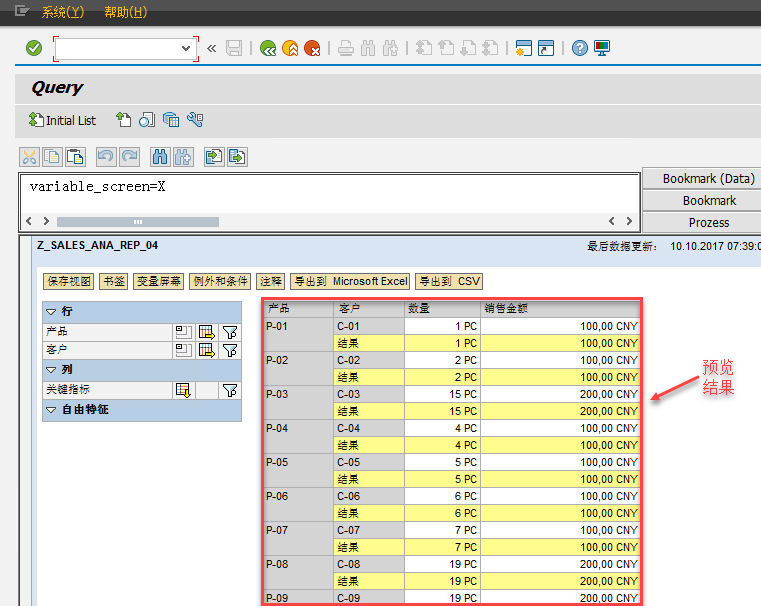Click the green Back arrow icon
This screenshot has height=606, width=761.
(268, 48)
